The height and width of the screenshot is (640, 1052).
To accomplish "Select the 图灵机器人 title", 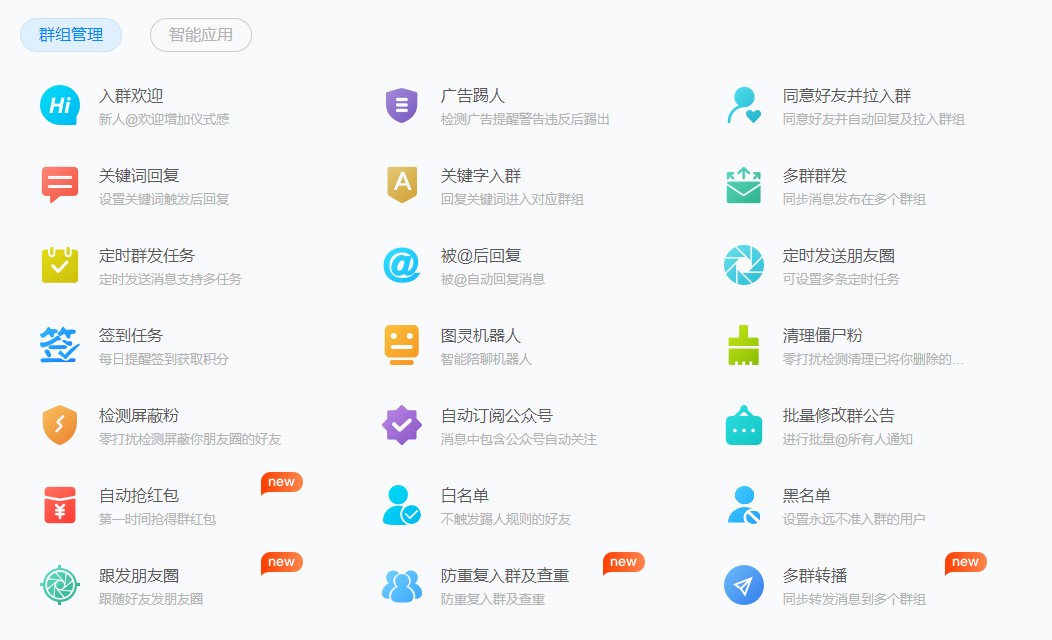I will click(481, 335).
